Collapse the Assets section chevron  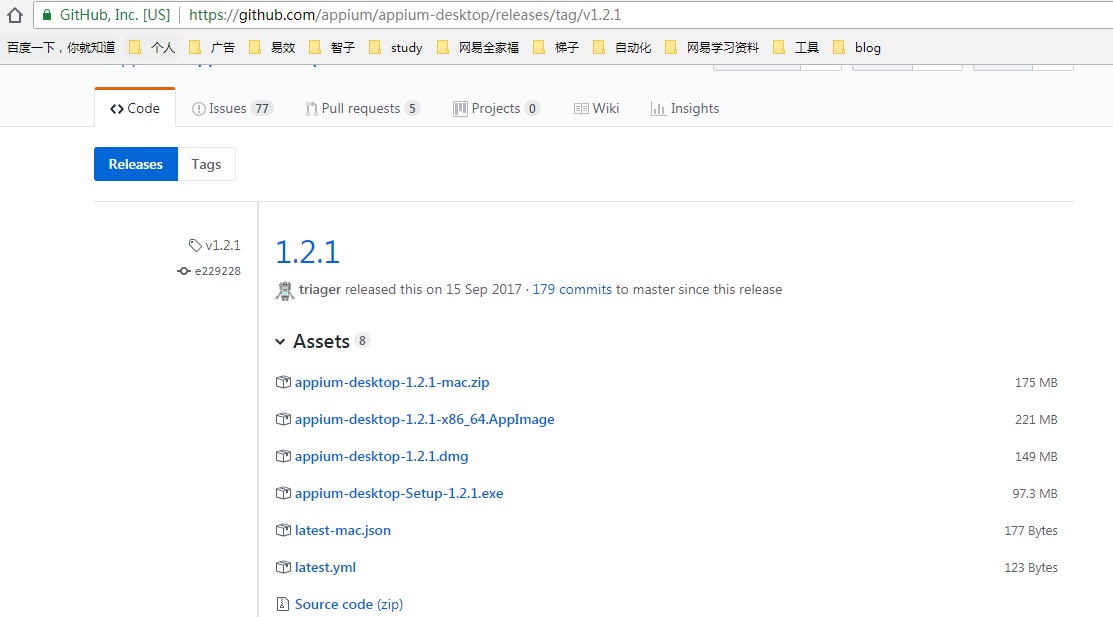tap(280, 342)
